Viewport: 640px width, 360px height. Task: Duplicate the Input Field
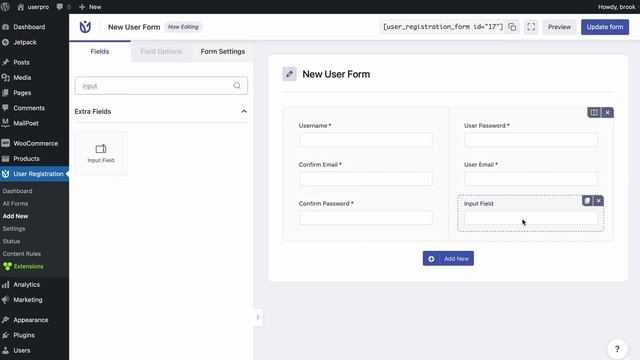(x=587, y=201)
